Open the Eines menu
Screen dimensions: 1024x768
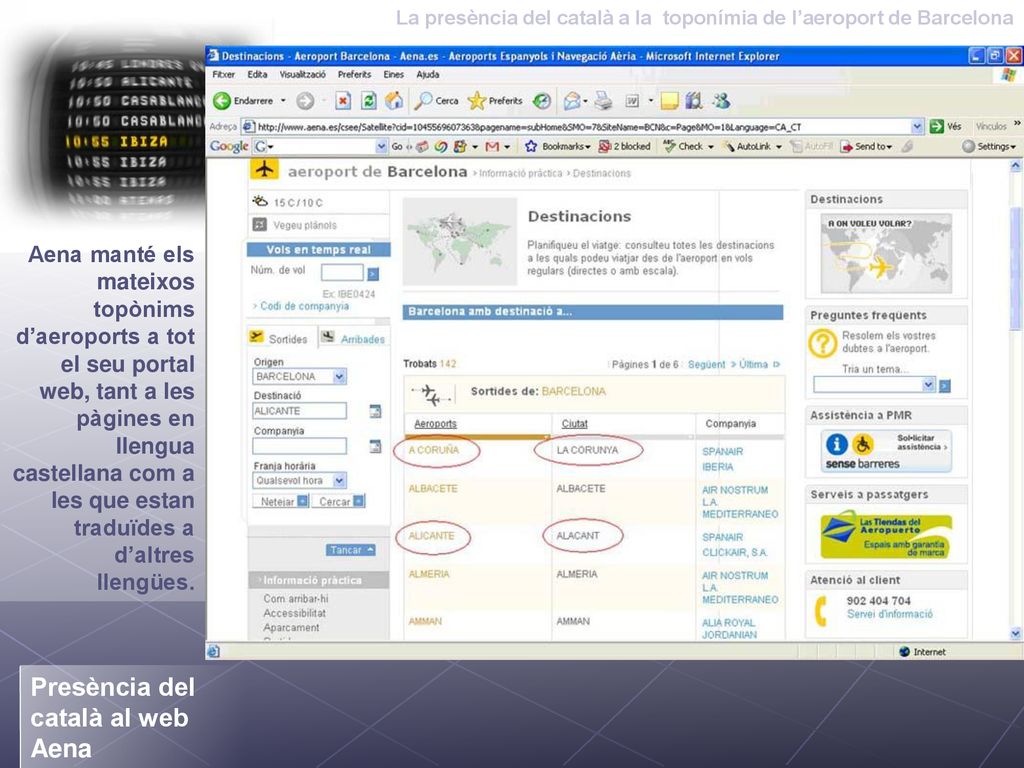pos(393,74)
